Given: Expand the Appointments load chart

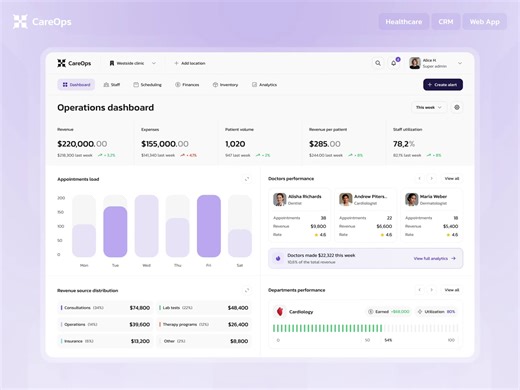Looking at the screenshot, I should [x=247, y=179].
